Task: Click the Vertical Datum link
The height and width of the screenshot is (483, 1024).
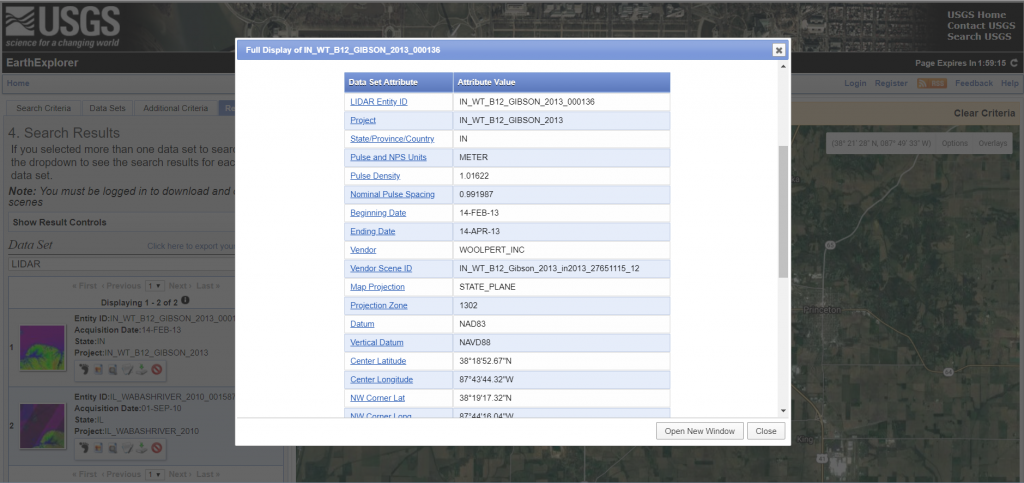Action: (x=377, y=342)
